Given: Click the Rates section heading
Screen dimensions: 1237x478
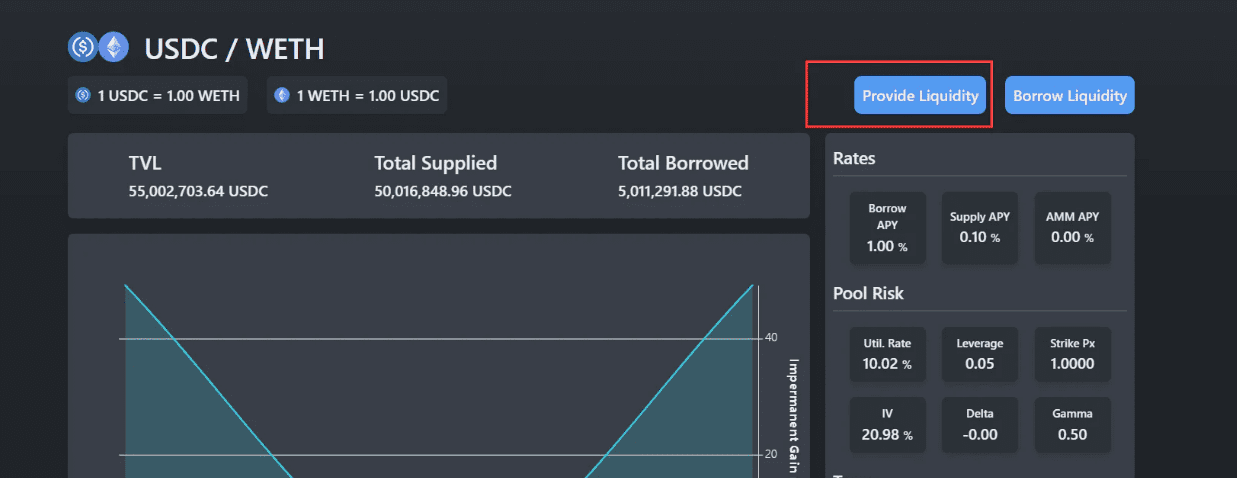Looking at the screenshot, I should [x=854, y=159].
